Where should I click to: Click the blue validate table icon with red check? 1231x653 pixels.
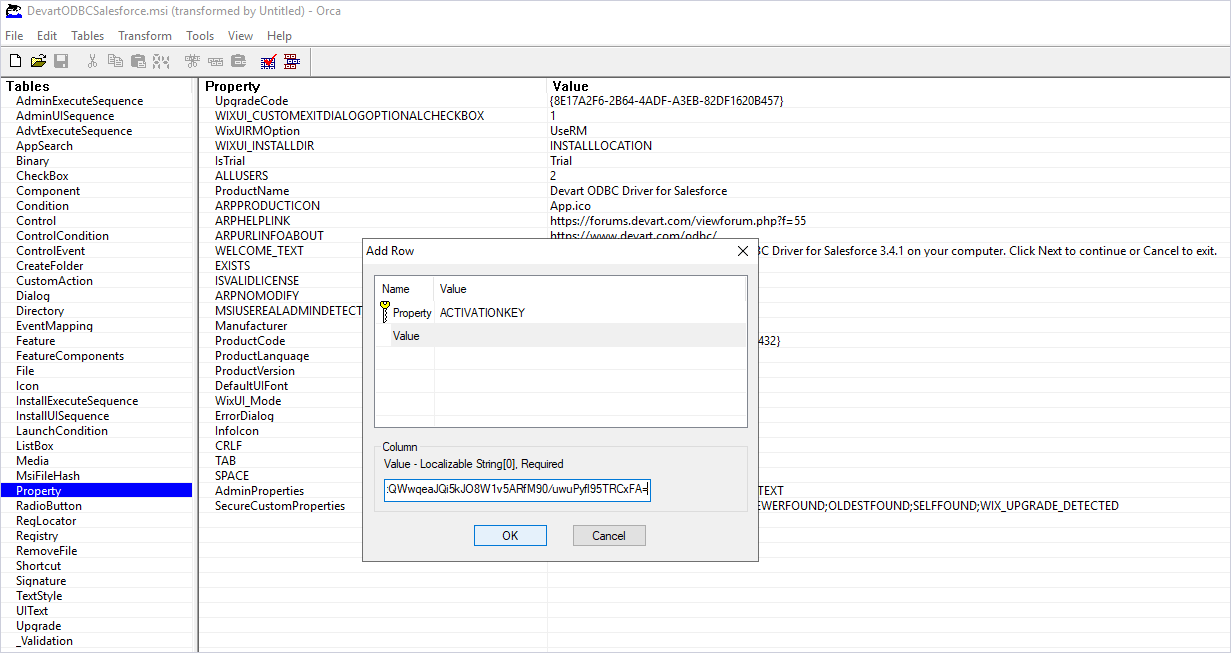(268, 60)
